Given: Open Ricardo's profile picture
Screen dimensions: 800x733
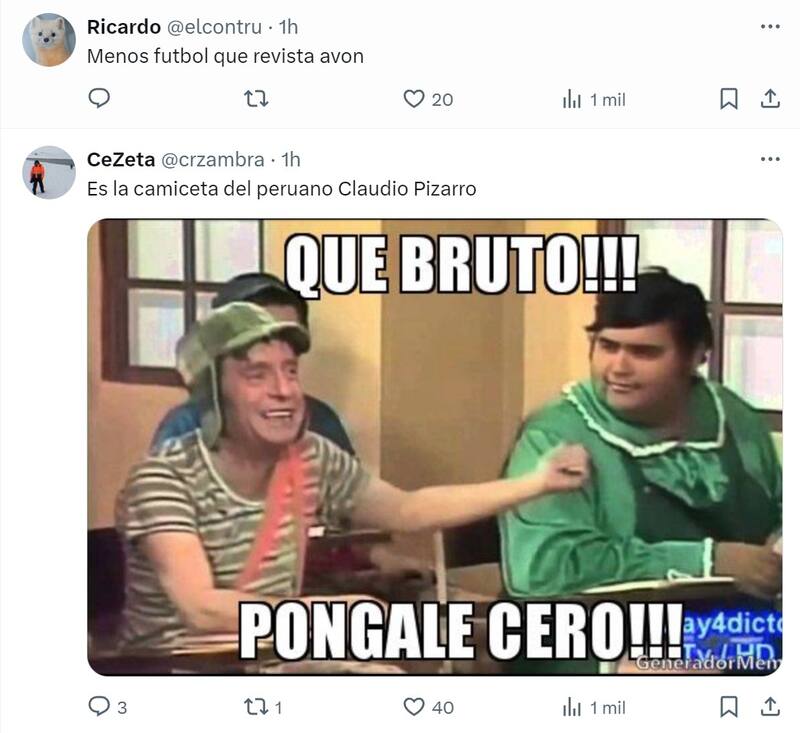Looking at the screenshot, I should pyautogui.click(x=49, y=40).
